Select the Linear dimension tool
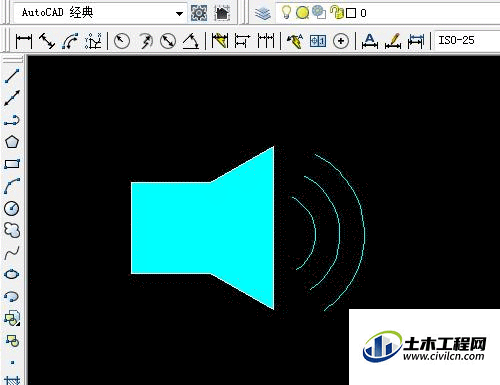500x385 pixels. coord(24,41)
